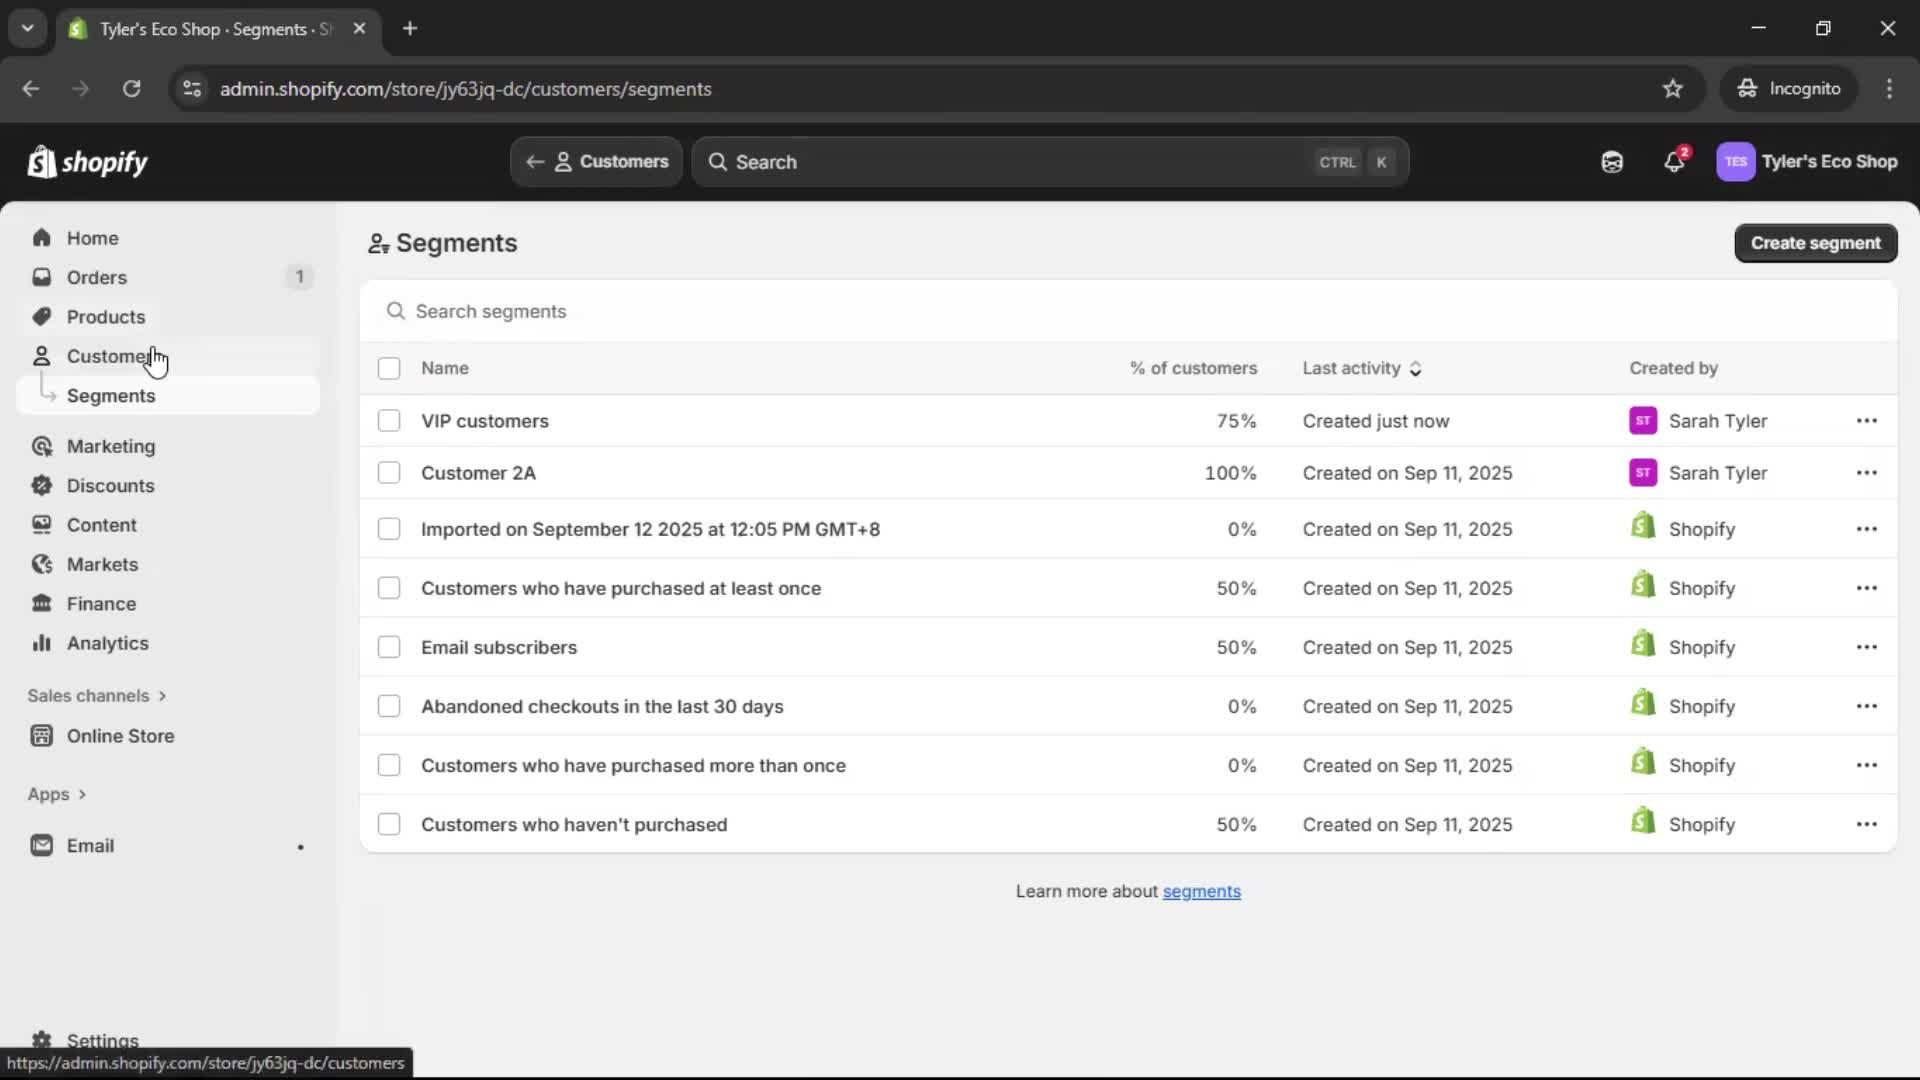Sort segments by Last activity
Viewport: 1920px width, 1080px height.
point(1363,368)
